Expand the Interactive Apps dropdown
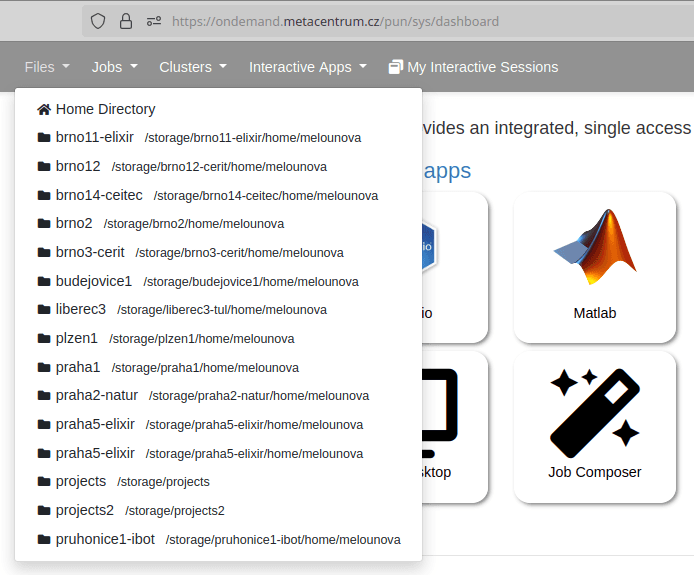694x575 pixels. pyautogui.click(x=307, y=67)
